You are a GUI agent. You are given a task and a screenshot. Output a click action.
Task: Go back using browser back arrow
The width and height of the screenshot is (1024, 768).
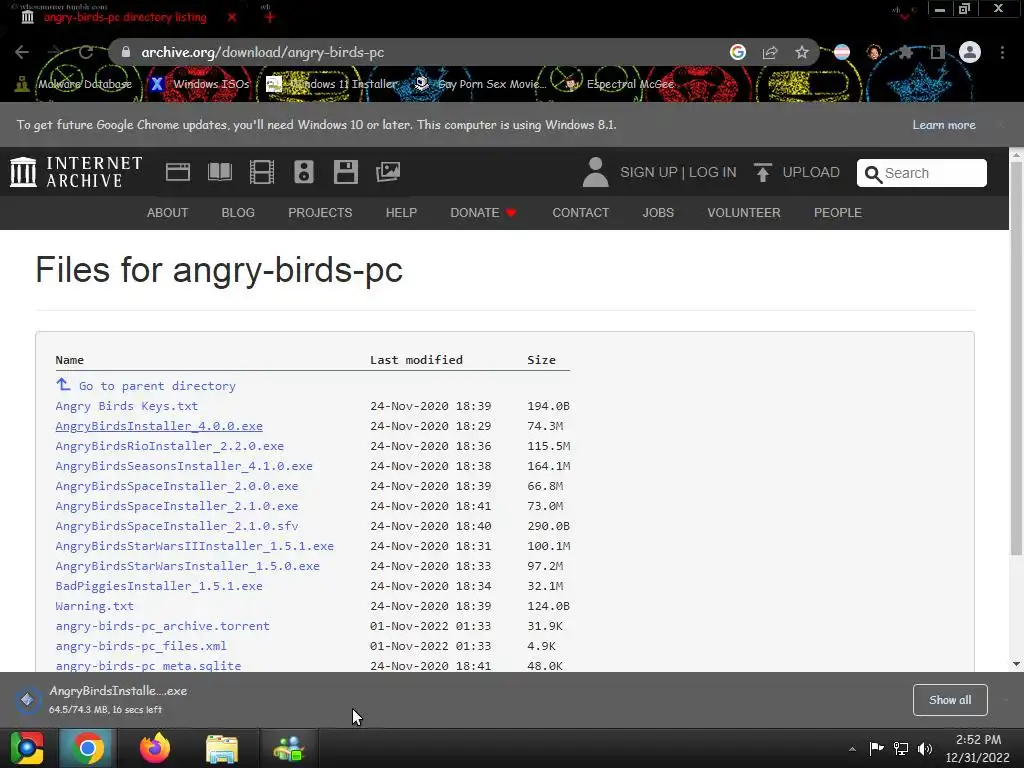click(22, 52)
